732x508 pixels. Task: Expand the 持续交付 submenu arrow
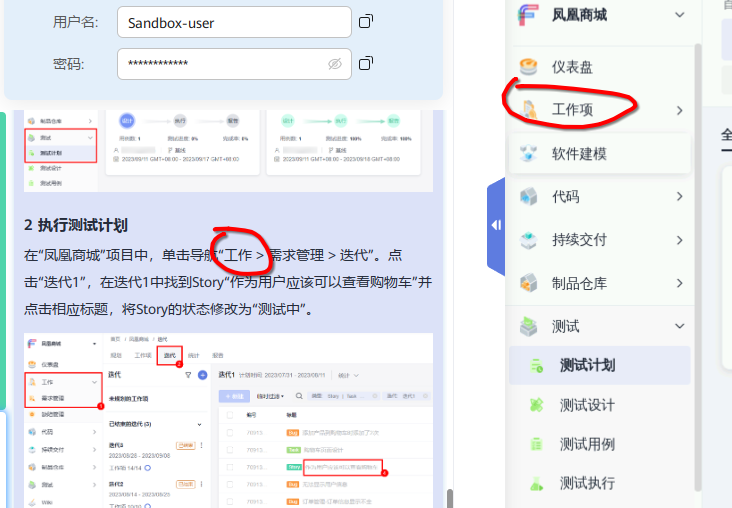(x=680, y=240)
